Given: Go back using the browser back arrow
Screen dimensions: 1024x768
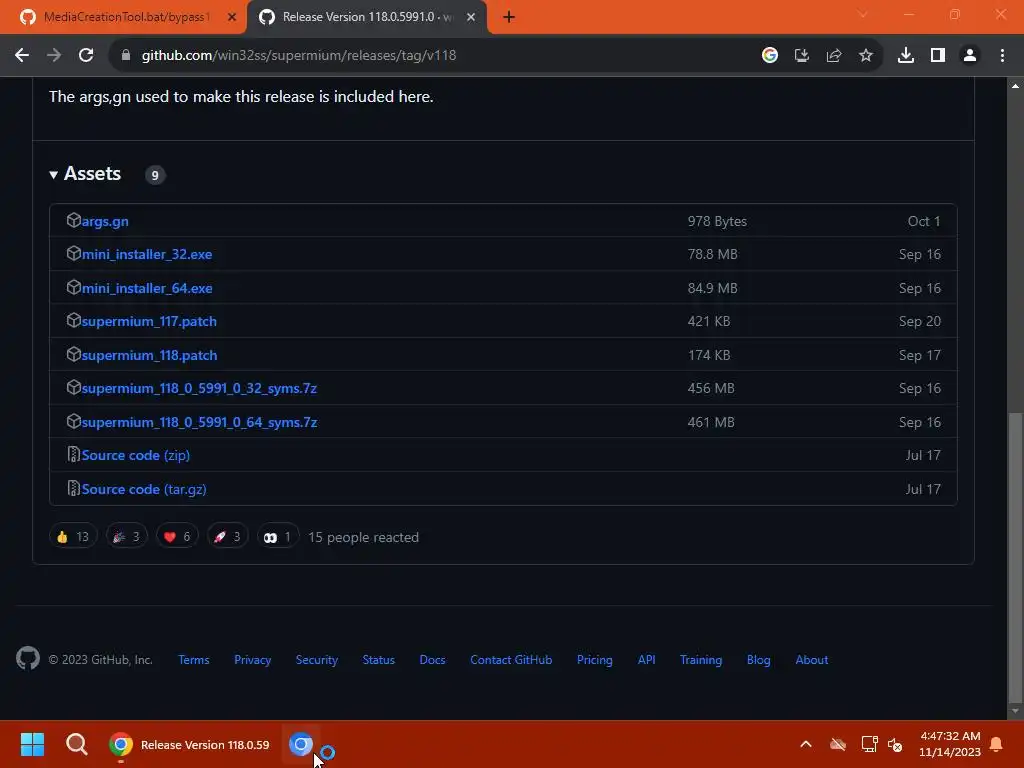Looking at the screenshot, I should [22, 56].
